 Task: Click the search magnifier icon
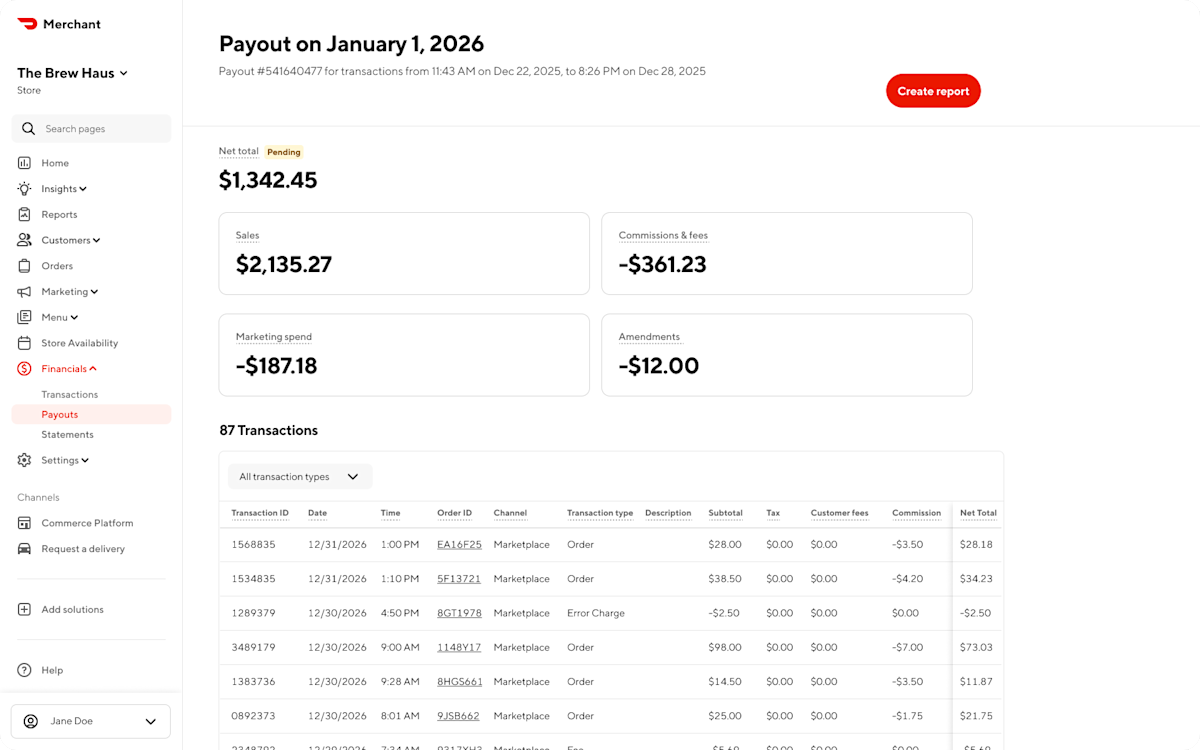click(x=29, y=128)
